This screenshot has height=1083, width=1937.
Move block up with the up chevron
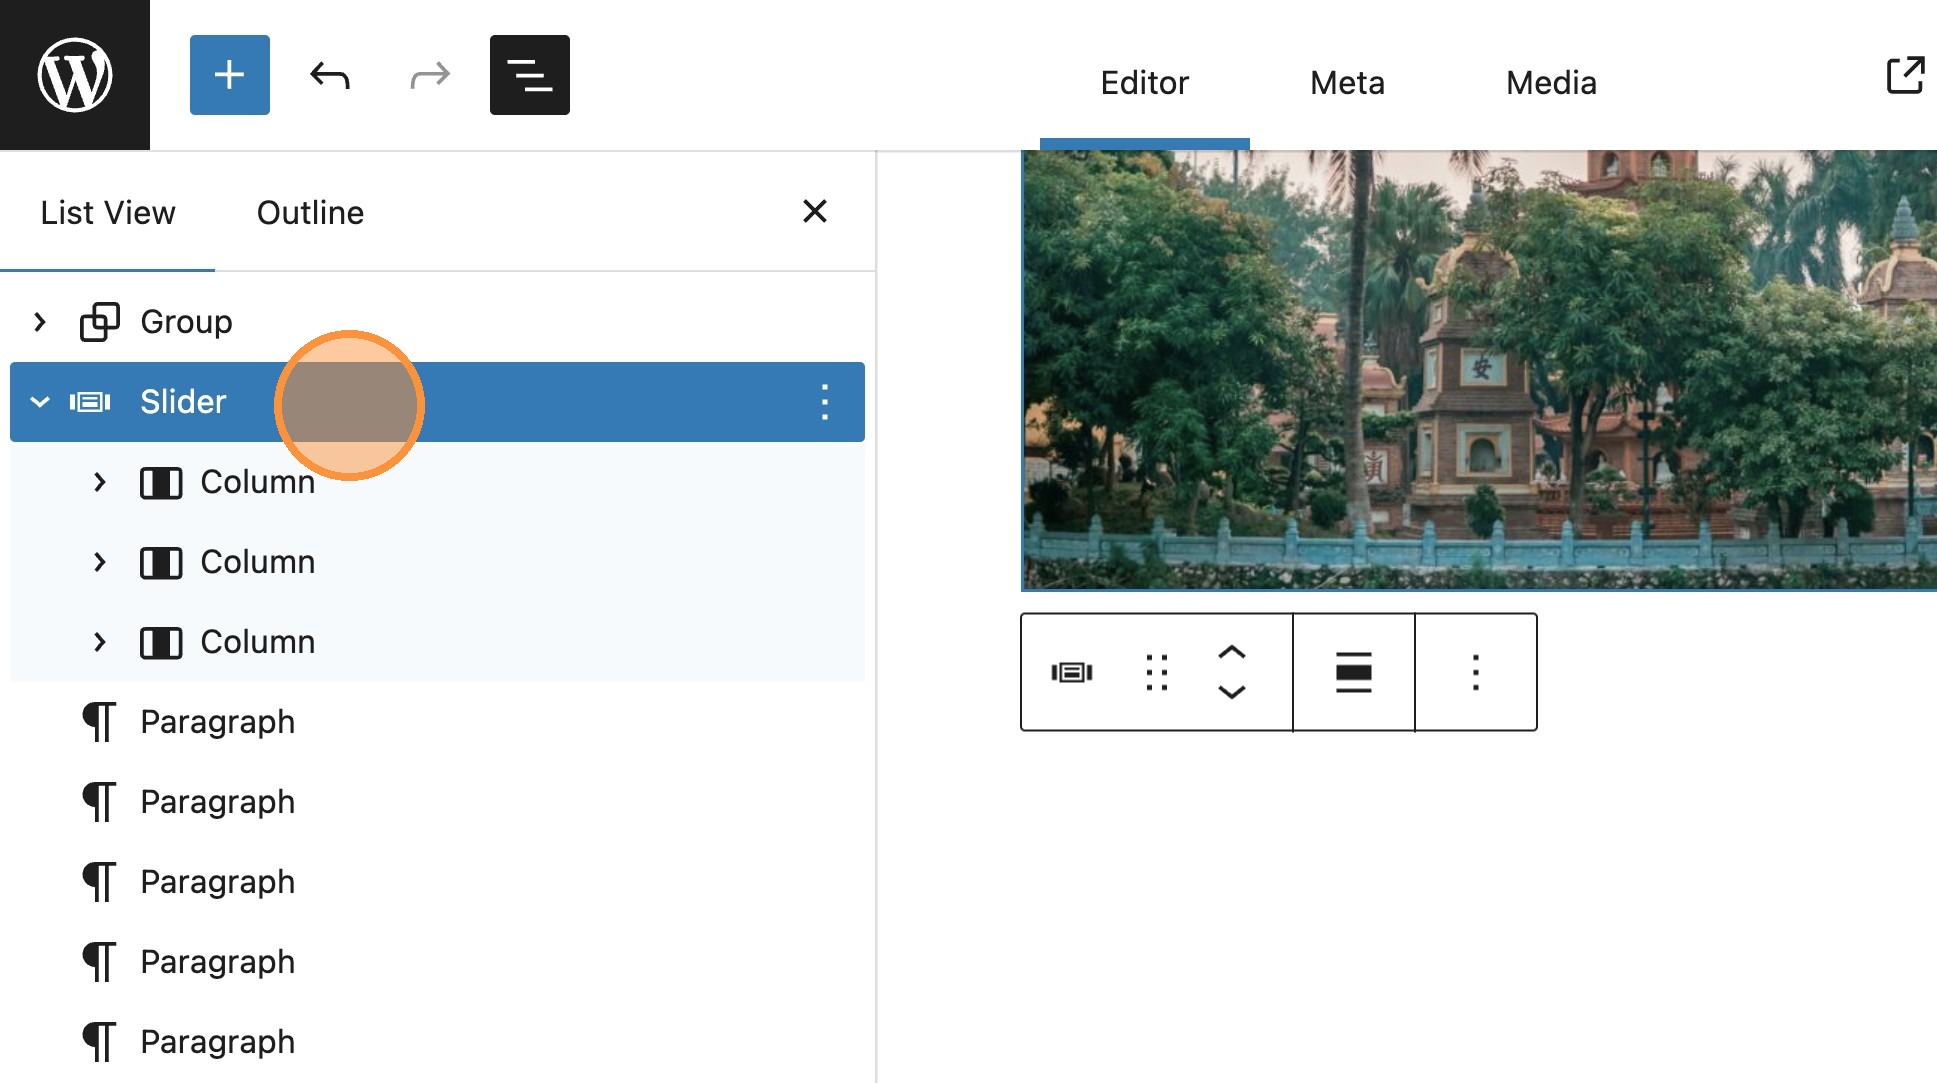pos(1232,652)
